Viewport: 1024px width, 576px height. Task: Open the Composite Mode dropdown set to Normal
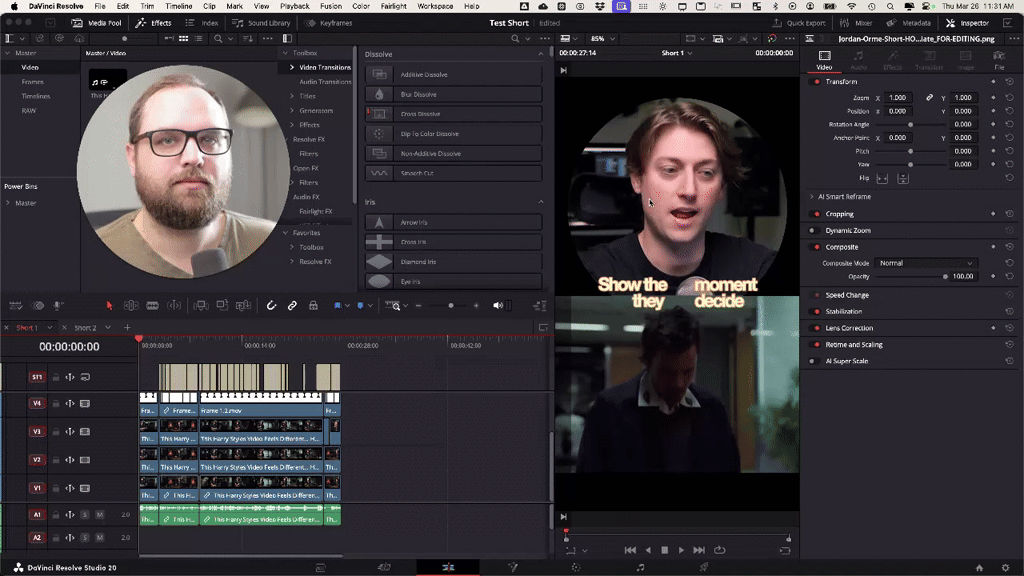pyautogui.click(x=924, y=263)
